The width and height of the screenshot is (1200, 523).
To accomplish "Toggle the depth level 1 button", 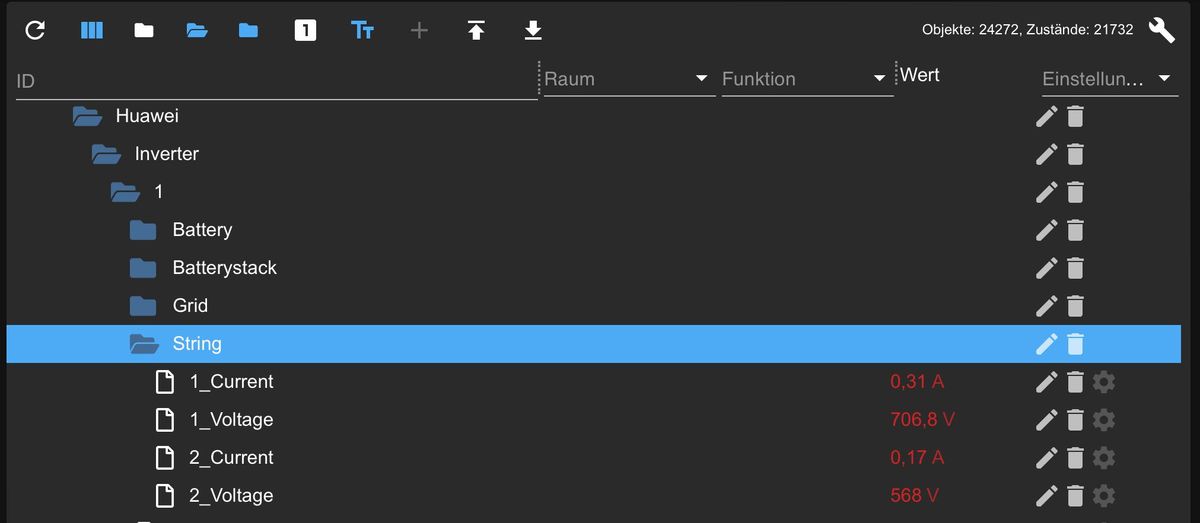I will [305, 30].
